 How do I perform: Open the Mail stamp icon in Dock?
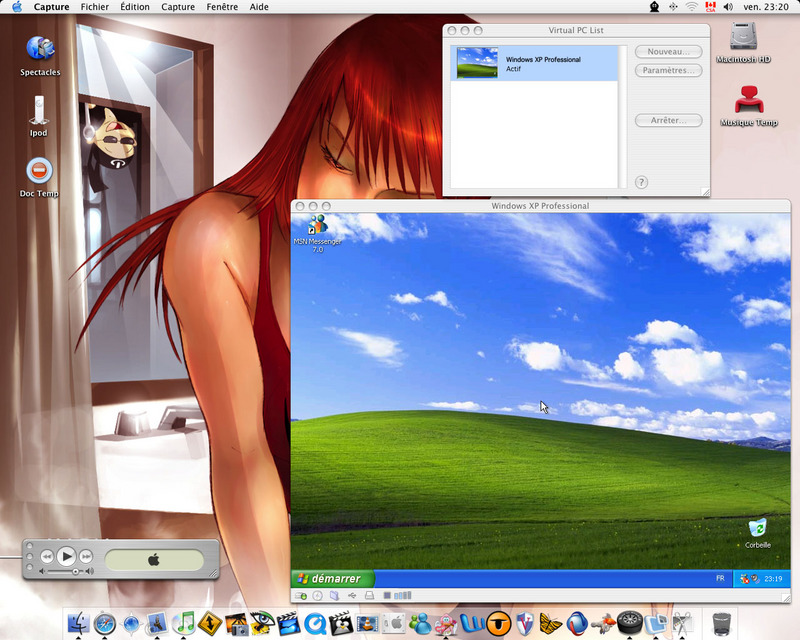[157, 623]
